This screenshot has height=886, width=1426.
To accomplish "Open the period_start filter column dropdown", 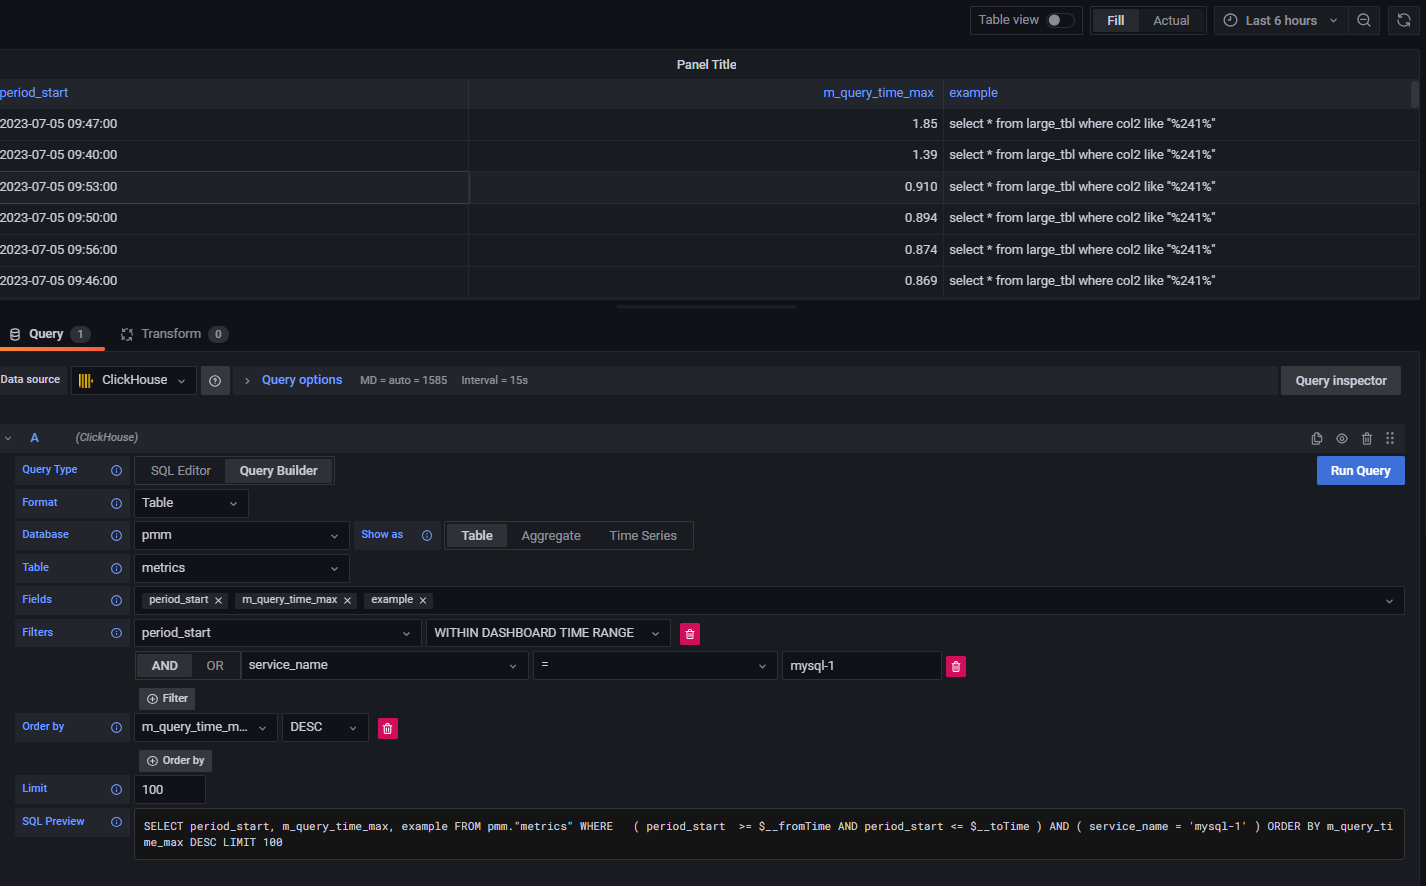I will pos(278,633).
